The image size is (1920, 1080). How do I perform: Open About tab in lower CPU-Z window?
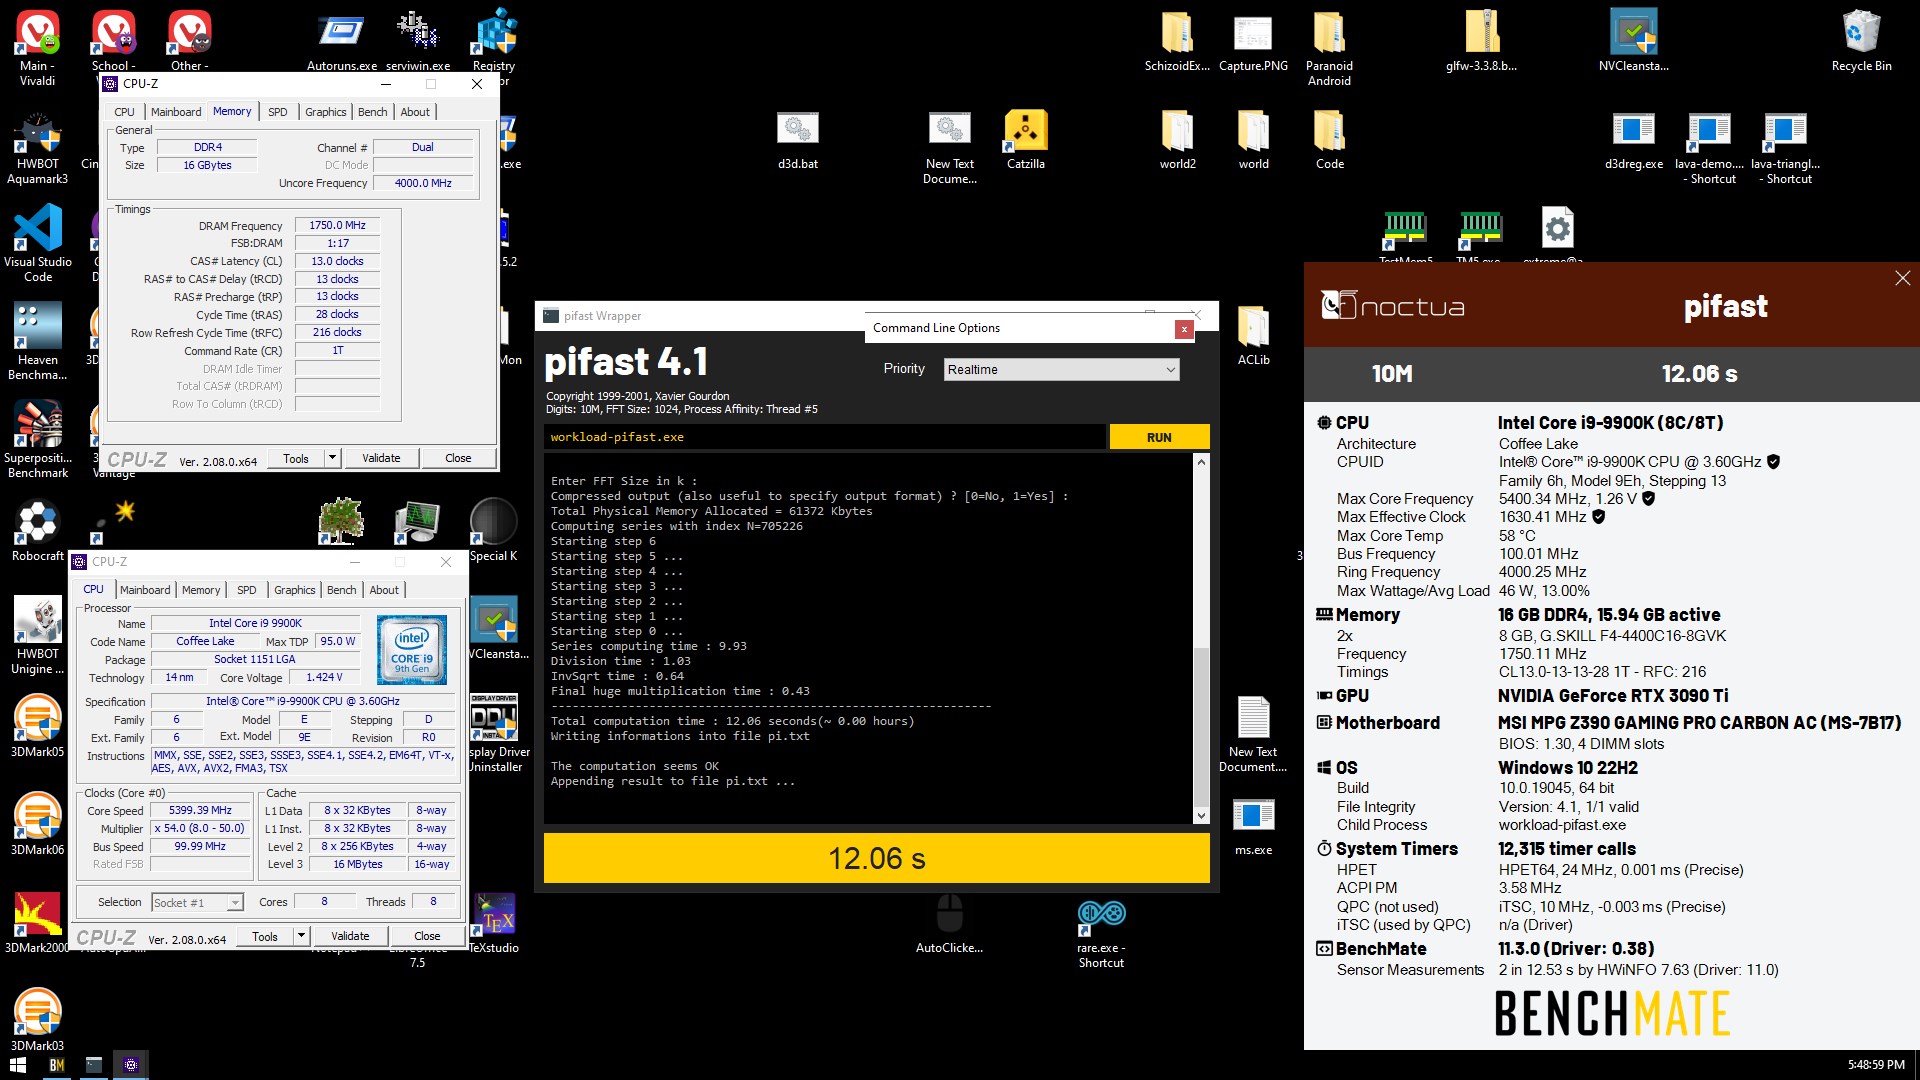(384, 590)
